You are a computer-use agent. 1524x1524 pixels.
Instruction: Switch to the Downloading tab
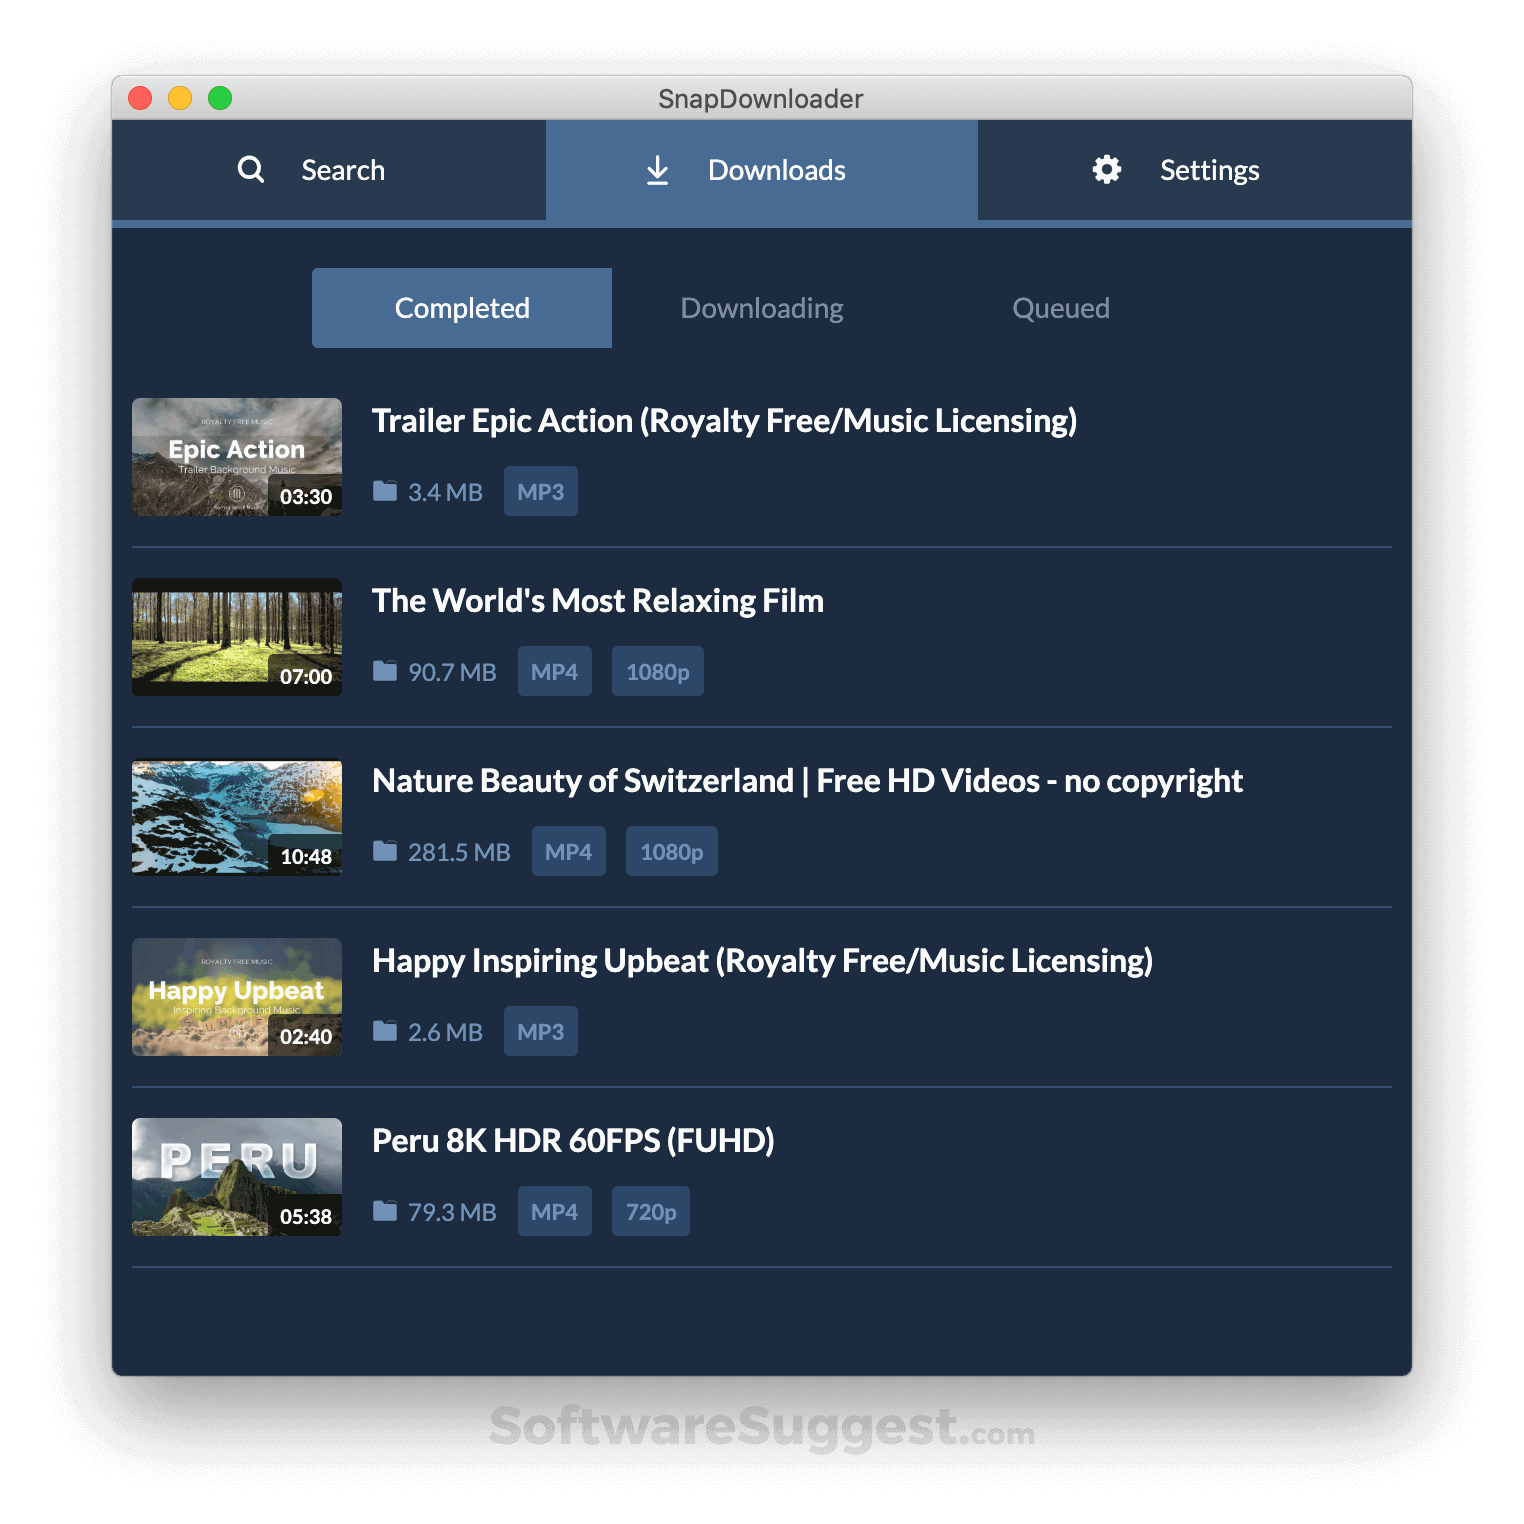pos(761,307)
